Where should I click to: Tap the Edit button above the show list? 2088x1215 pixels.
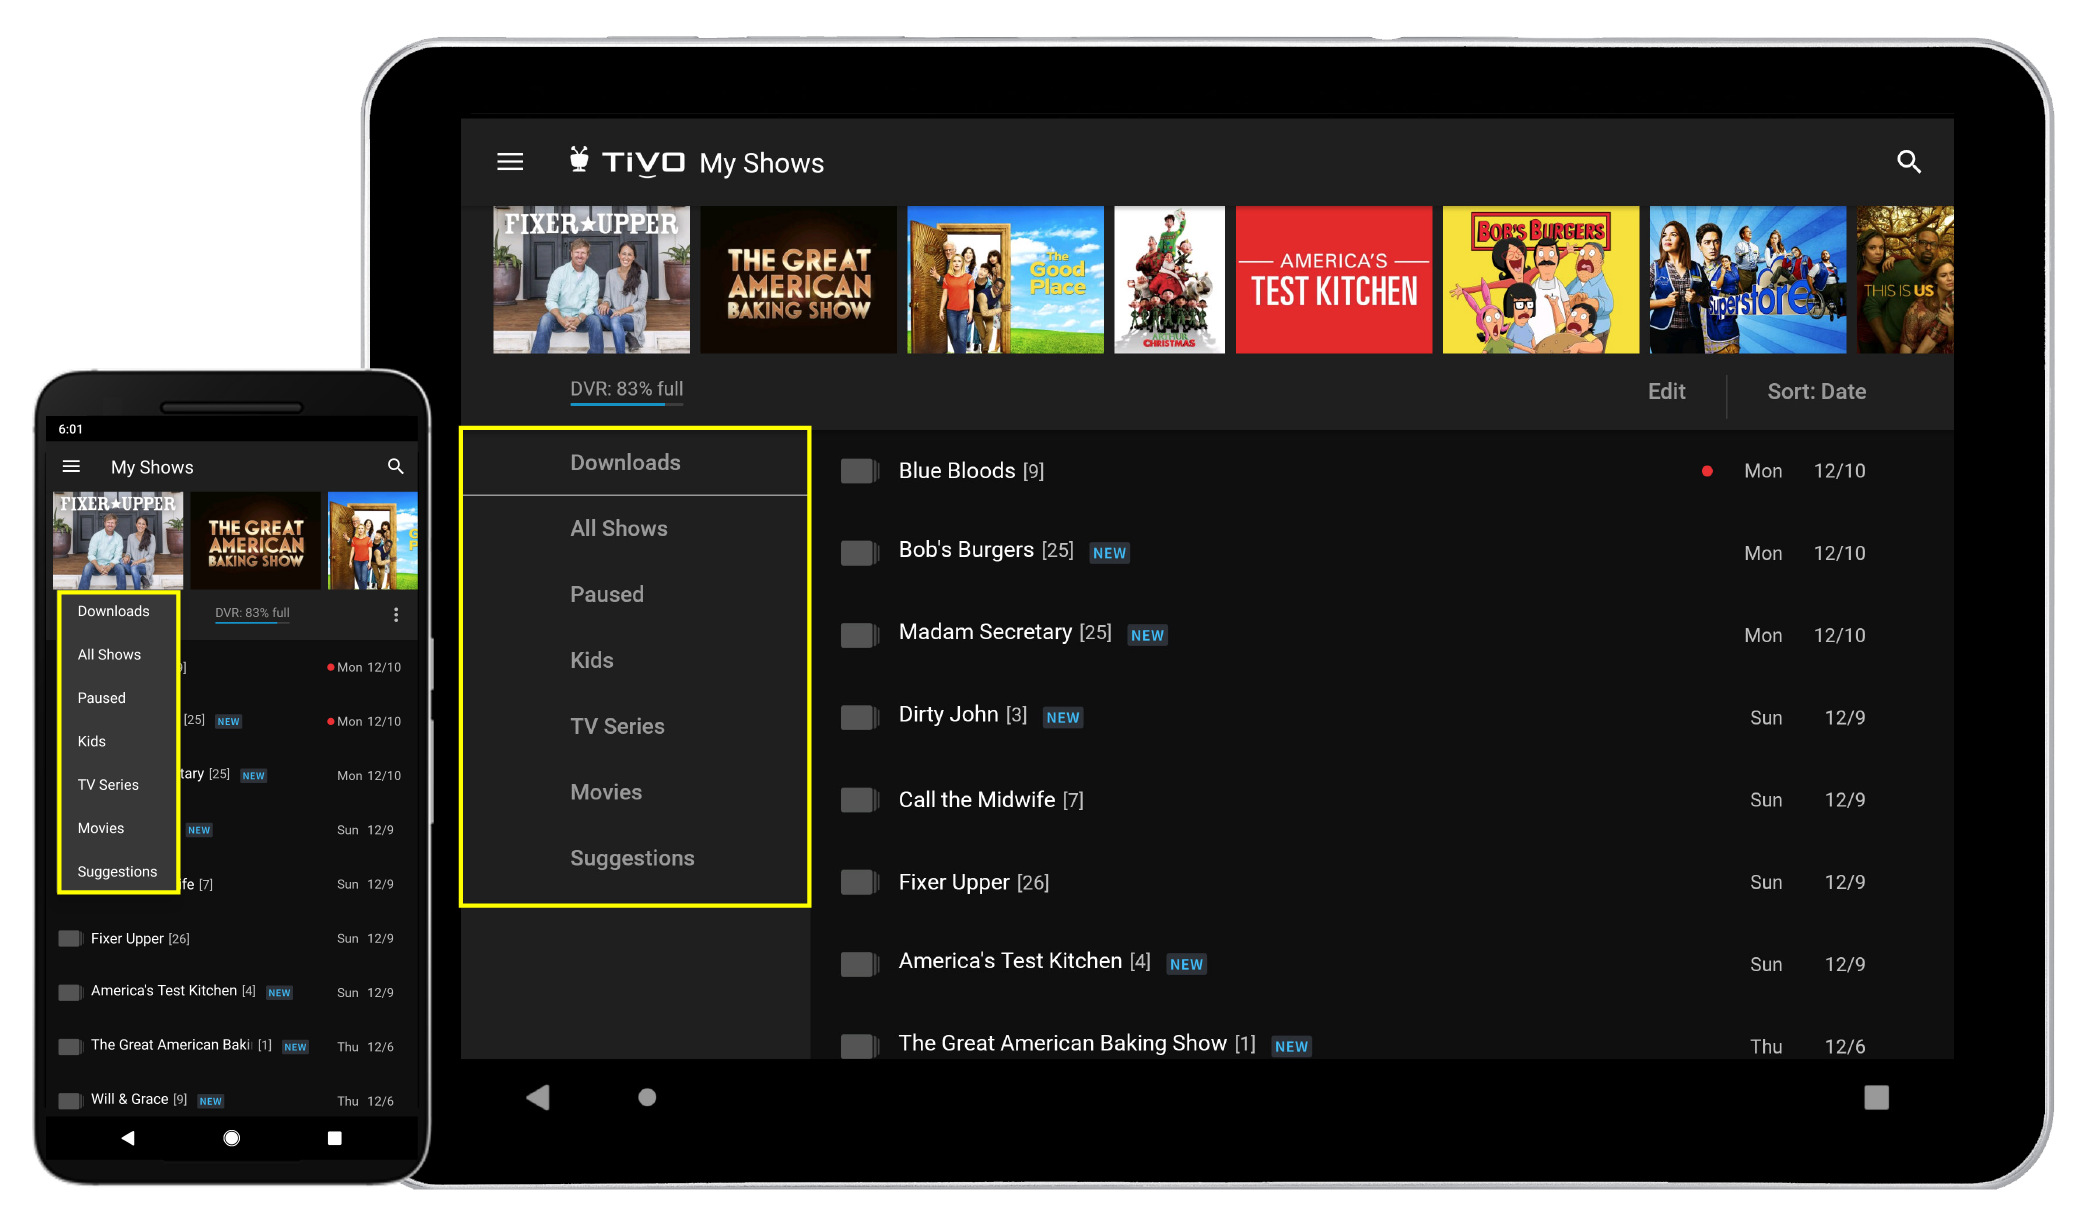pyautogui.click(x=1666, y=391)
